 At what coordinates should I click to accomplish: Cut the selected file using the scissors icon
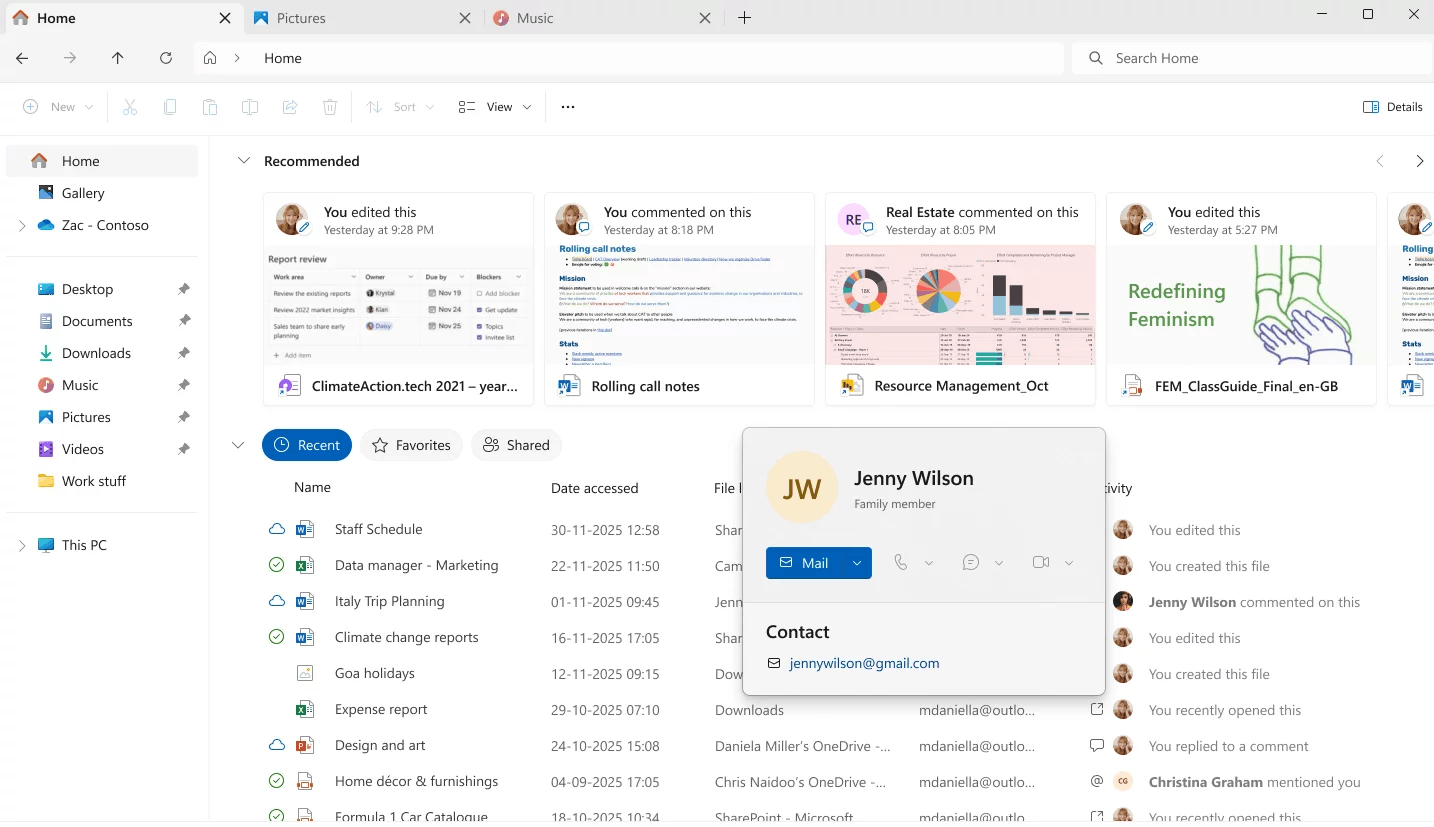(129, 106)
